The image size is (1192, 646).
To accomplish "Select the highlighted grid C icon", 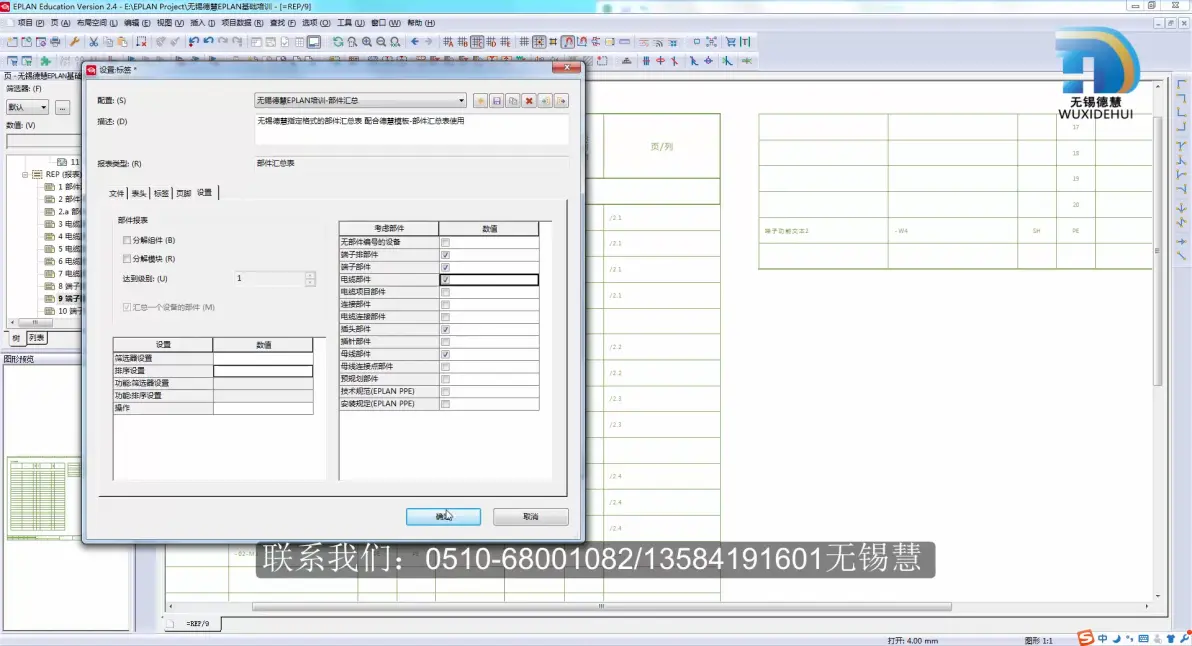I will pyautogui.click(x=477, y=42).
